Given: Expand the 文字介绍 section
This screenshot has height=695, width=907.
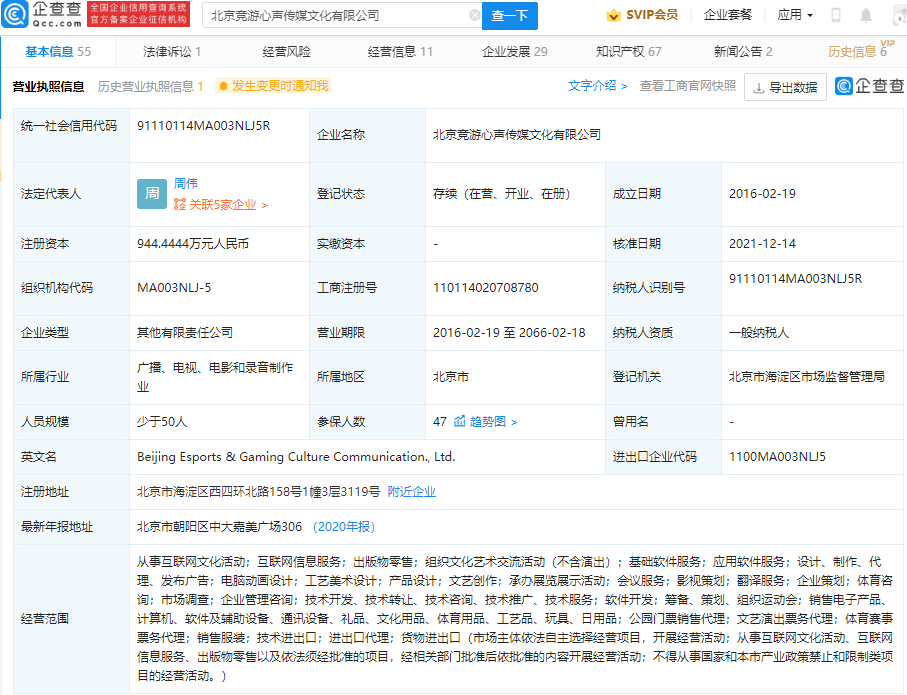Looking at the screenshot, I should tap(598, 86).
